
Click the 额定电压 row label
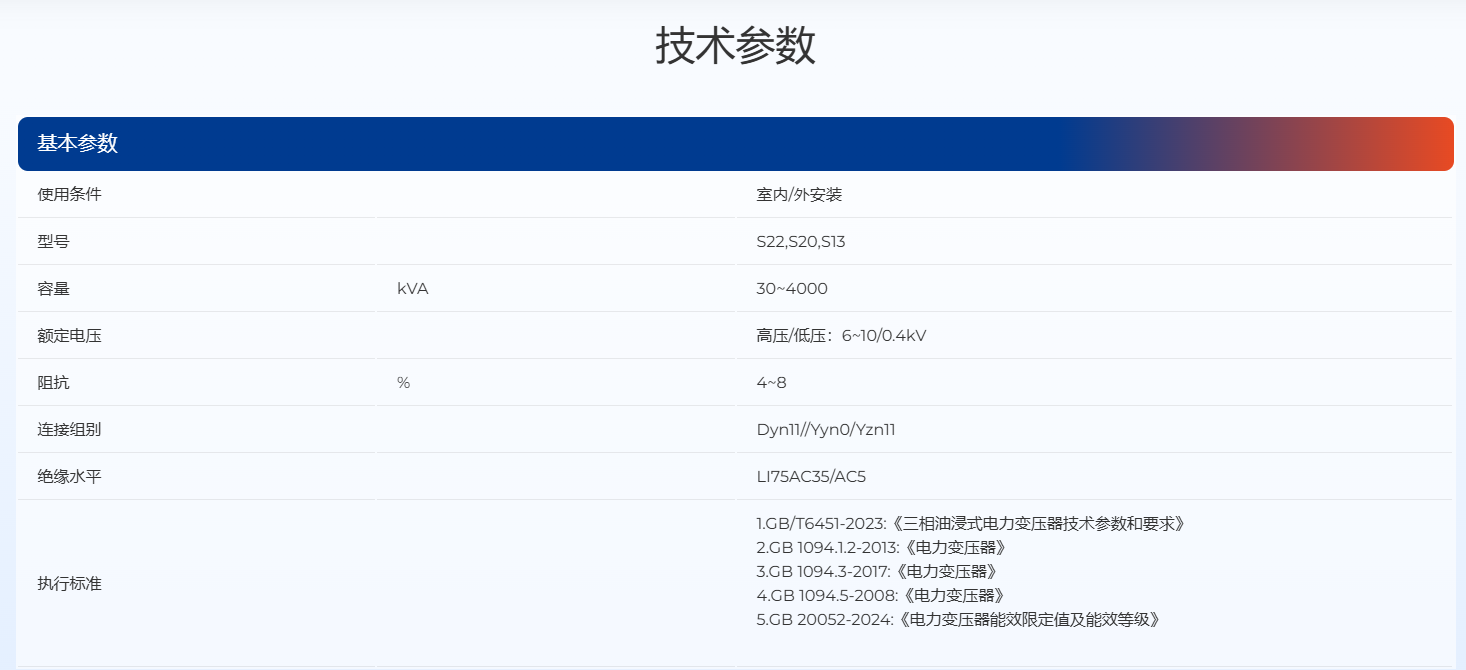[69, 336]
